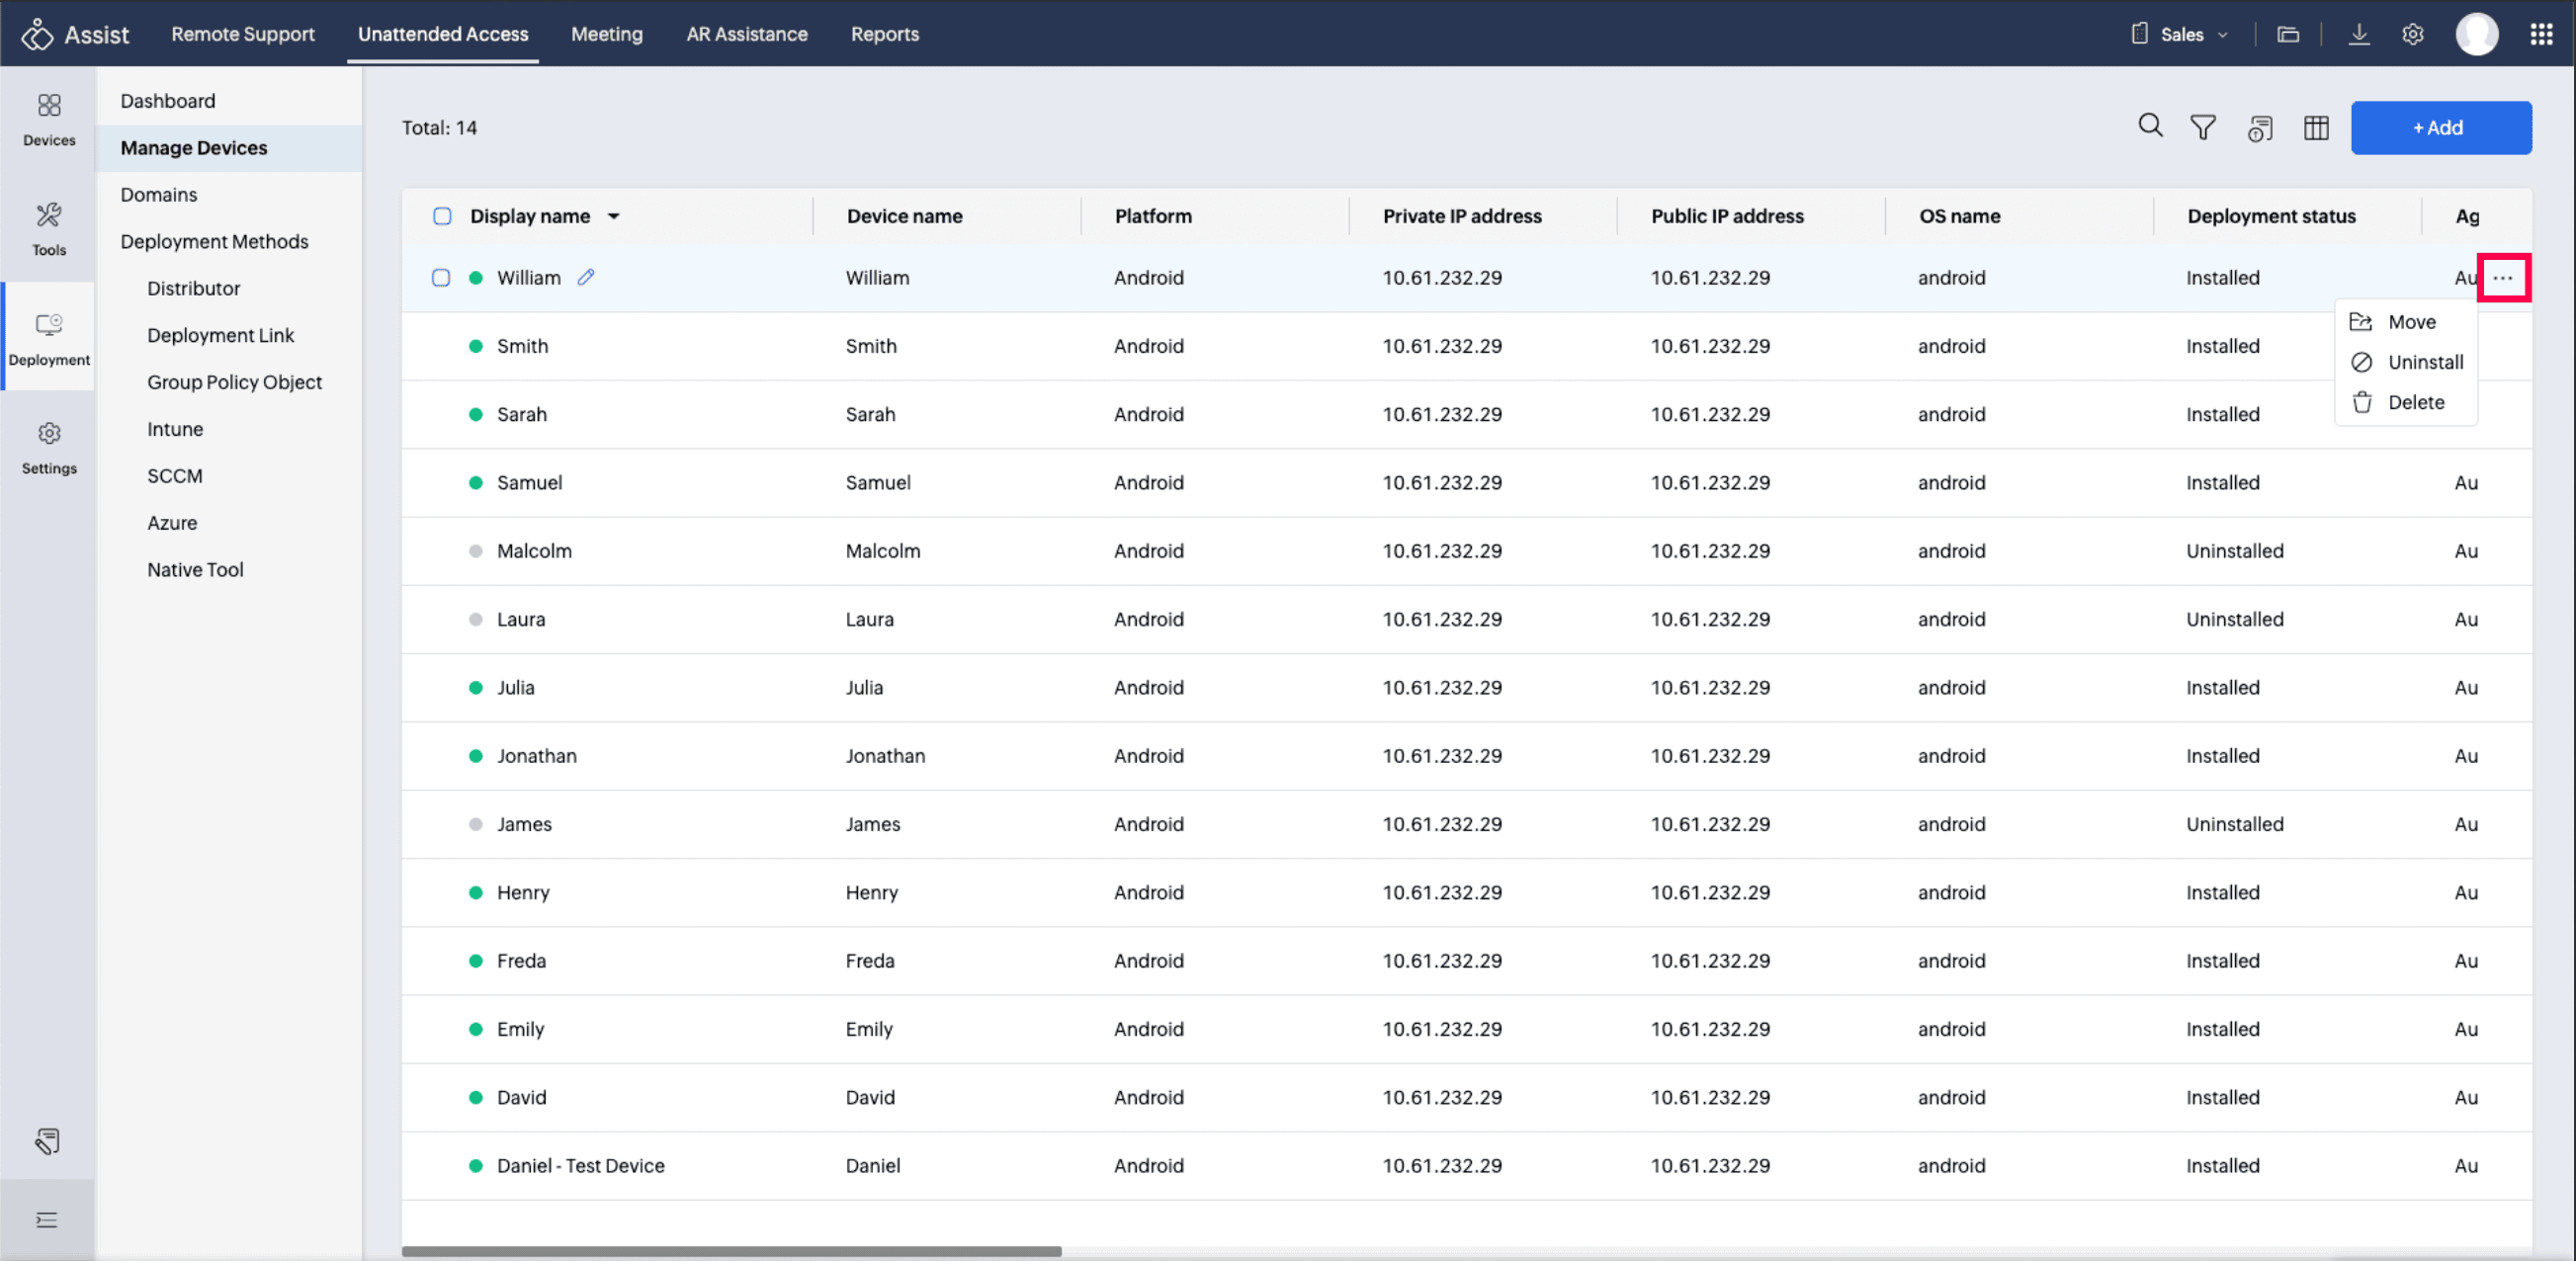Open the search icon above device table
2576x1261 pixels.
[x=2150, y=127]
